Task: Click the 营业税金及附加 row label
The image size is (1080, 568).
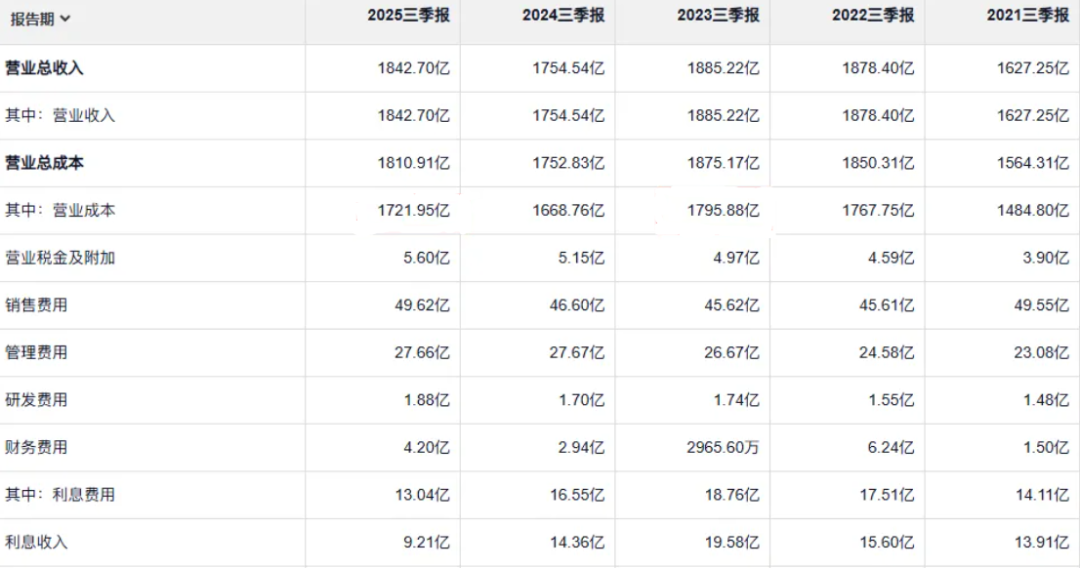Action: coord(60,258)
